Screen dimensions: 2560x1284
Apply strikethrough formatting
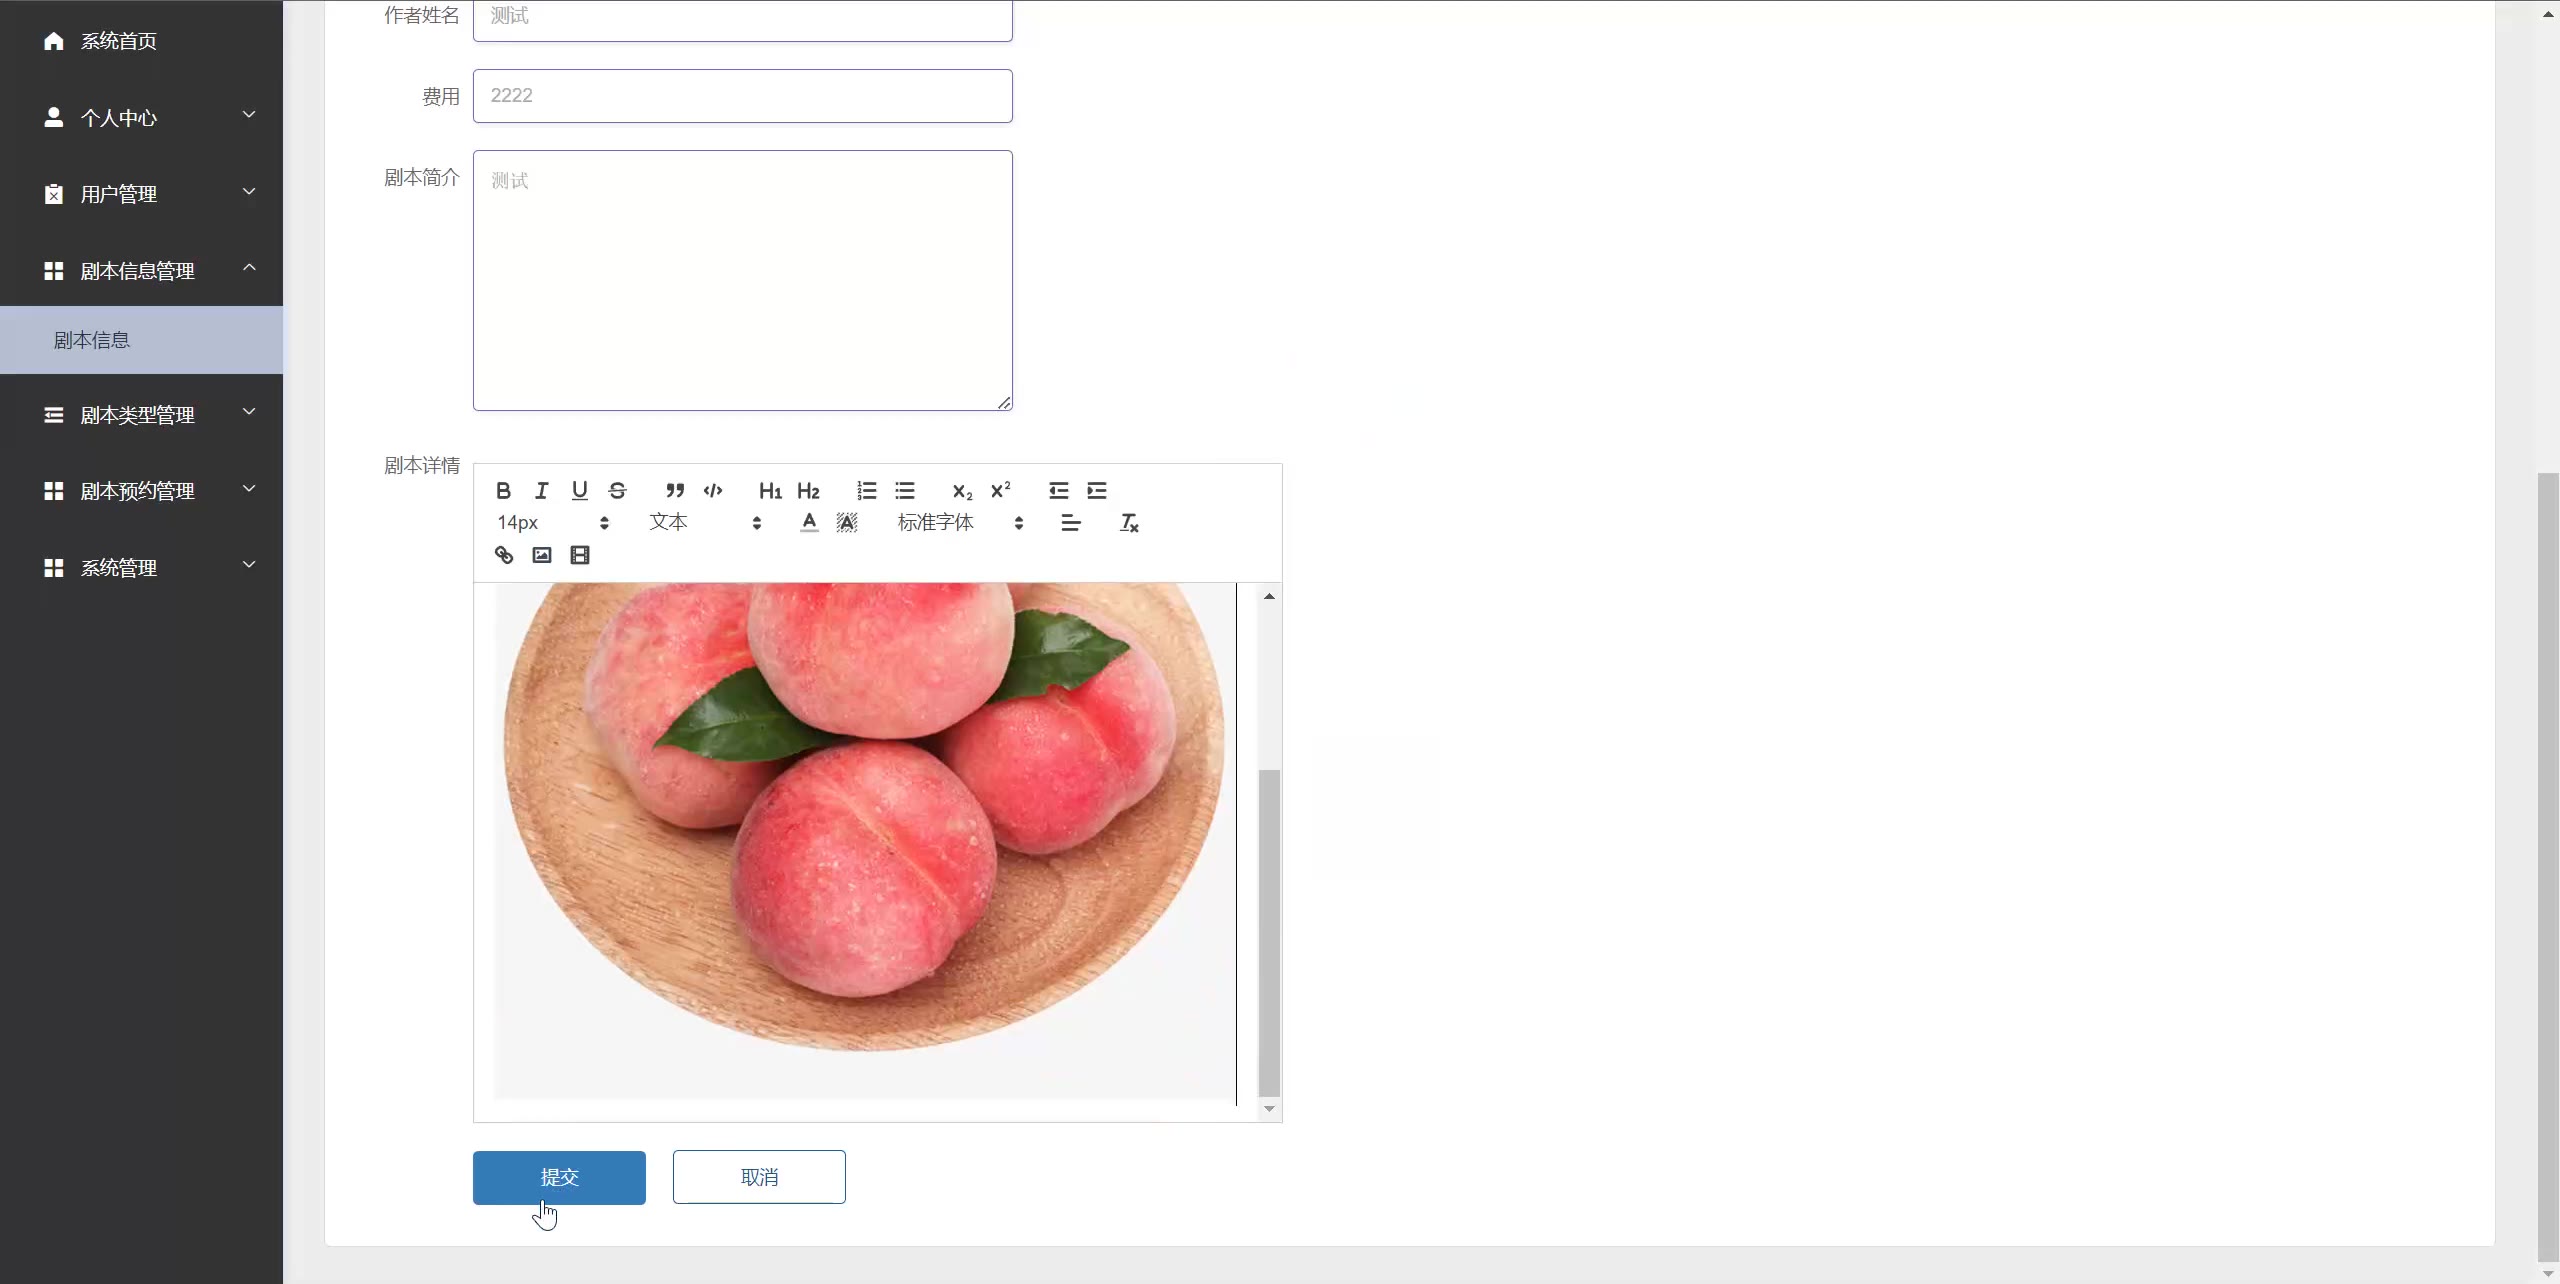618,491
